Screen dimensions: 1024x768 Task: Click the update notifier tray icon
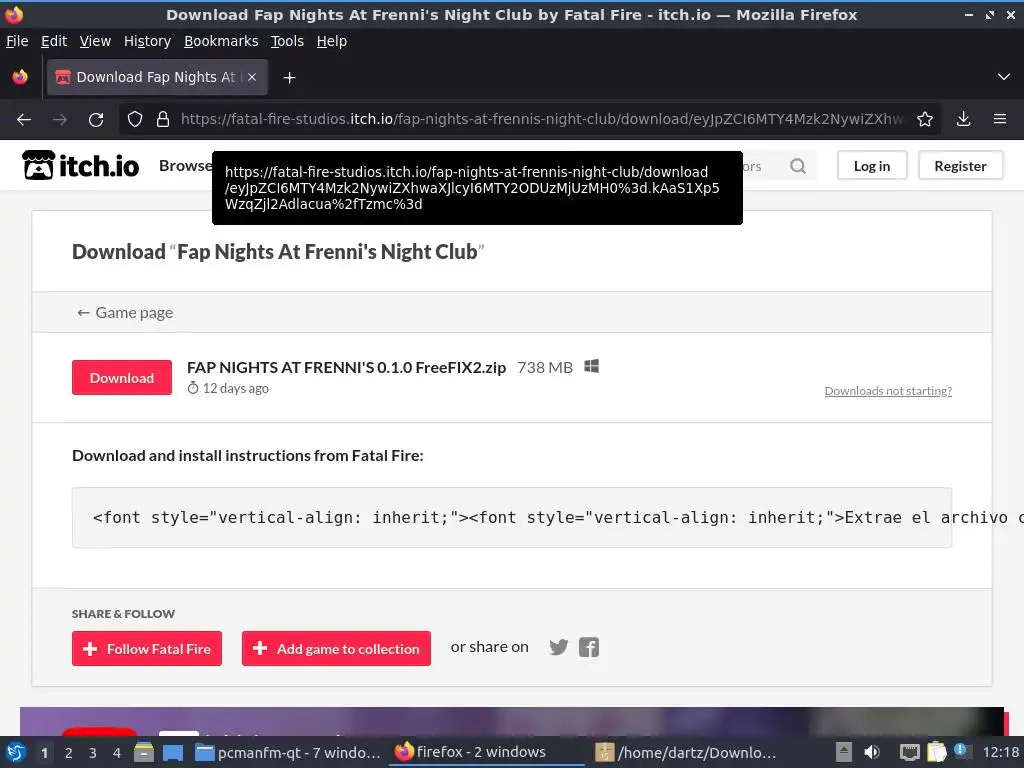coord(960,750)
